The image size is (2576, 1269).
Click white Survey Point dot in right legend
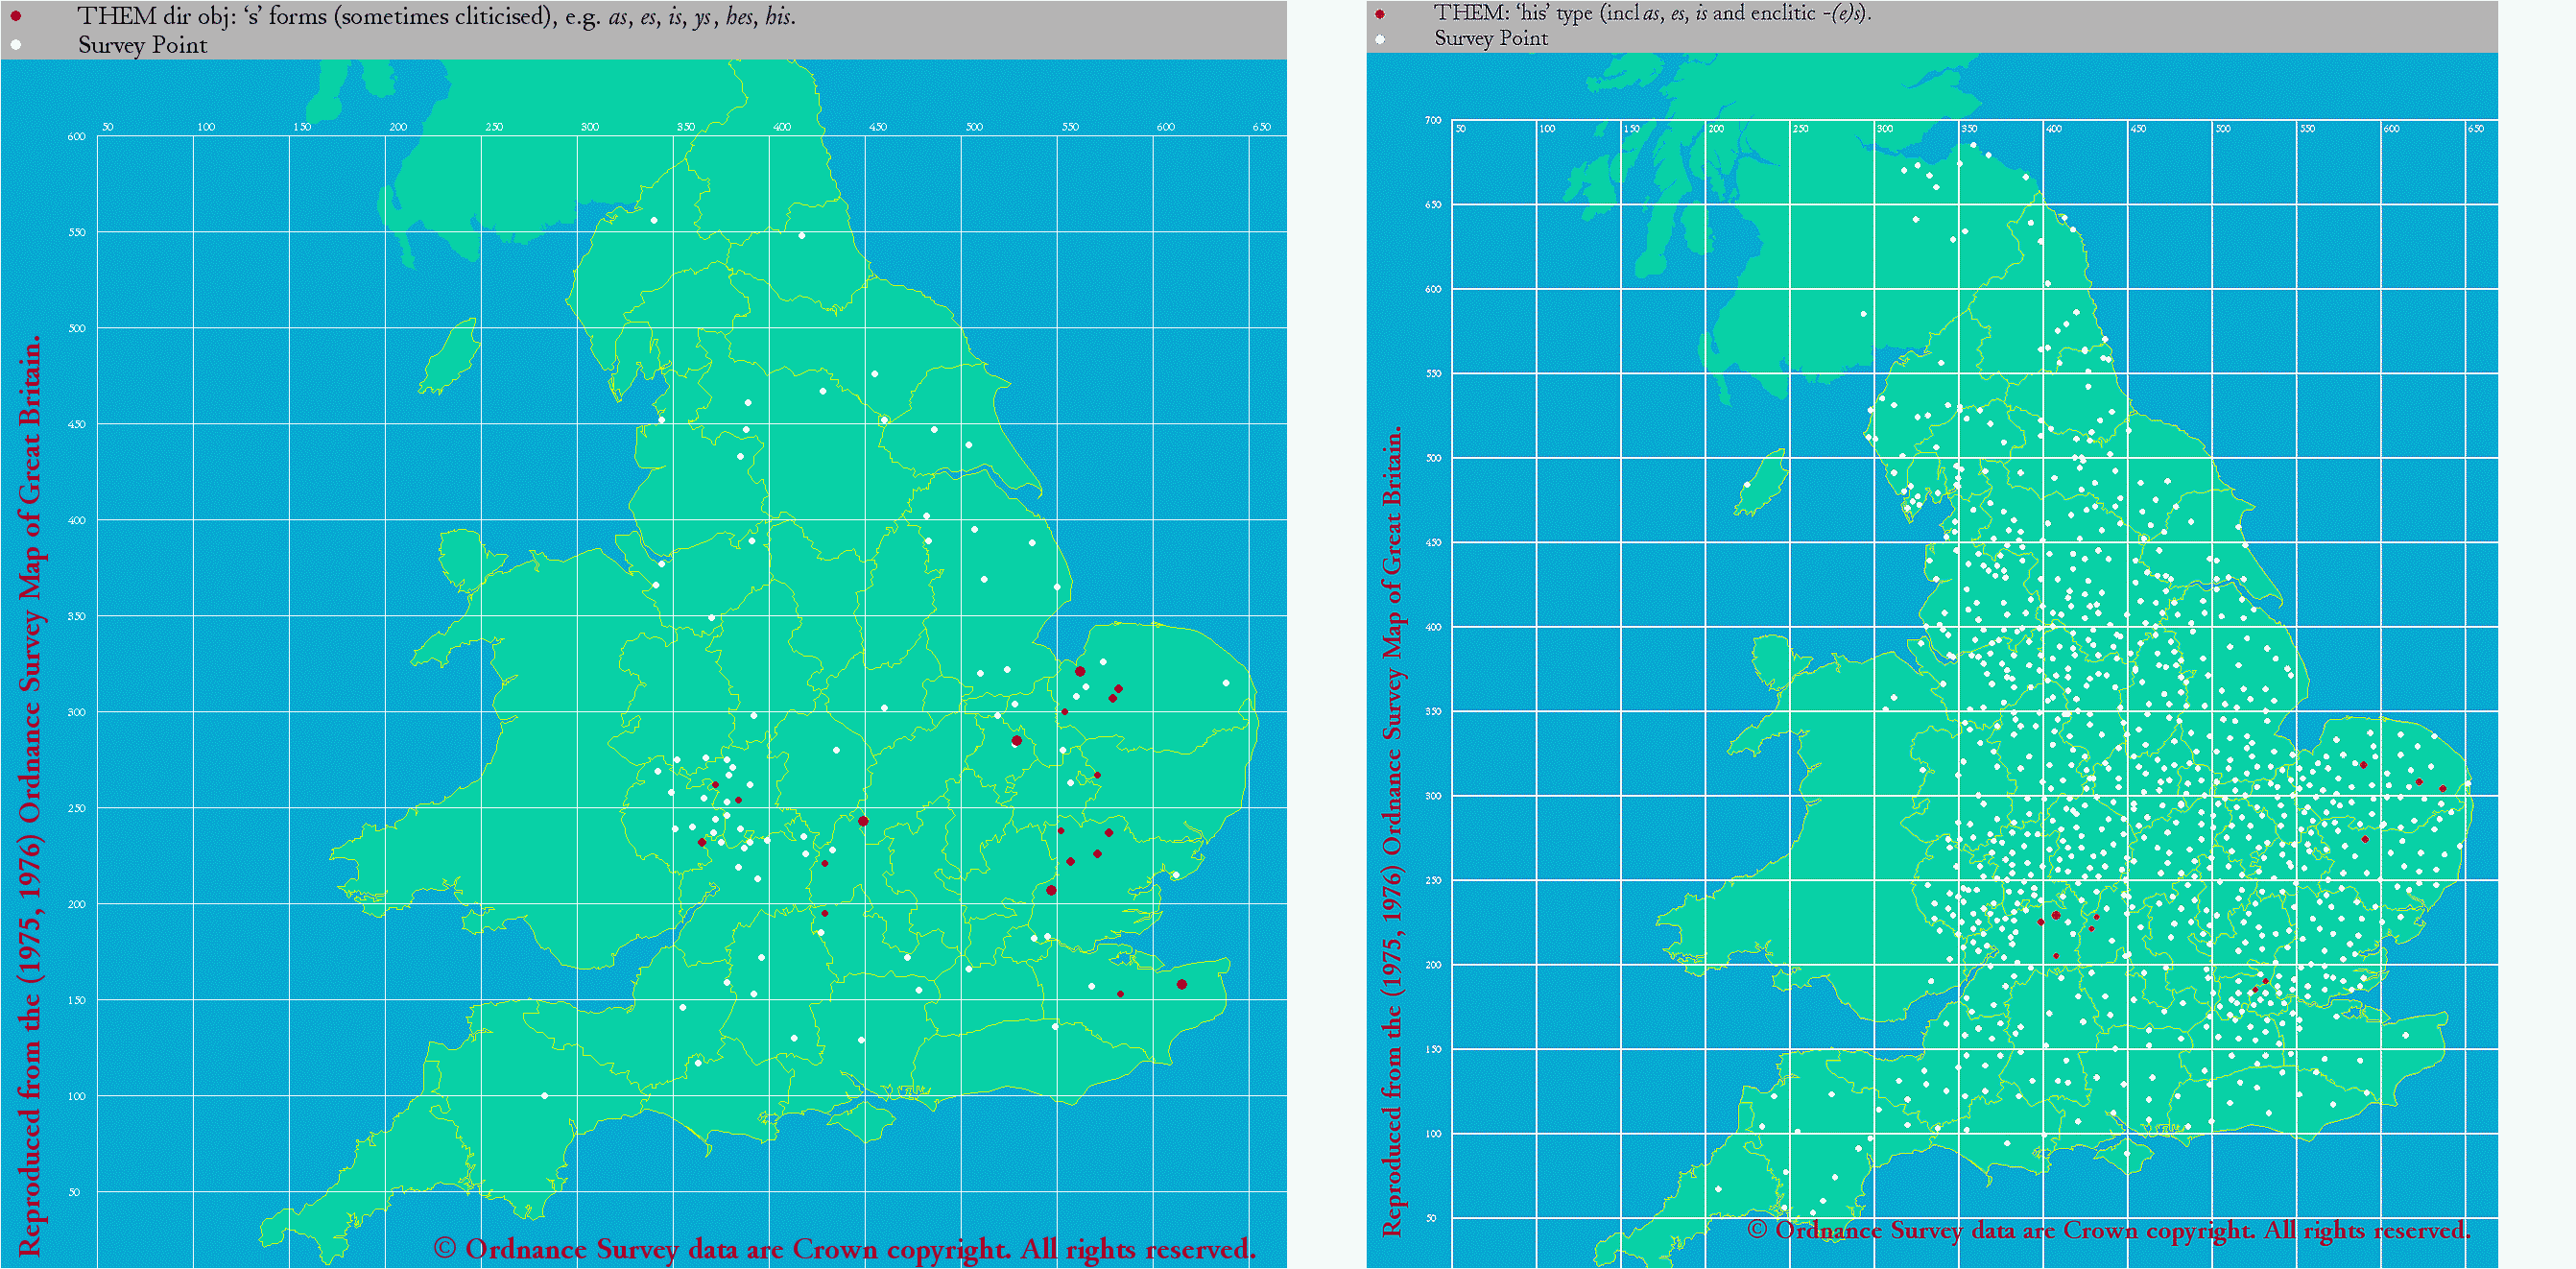1380,39
